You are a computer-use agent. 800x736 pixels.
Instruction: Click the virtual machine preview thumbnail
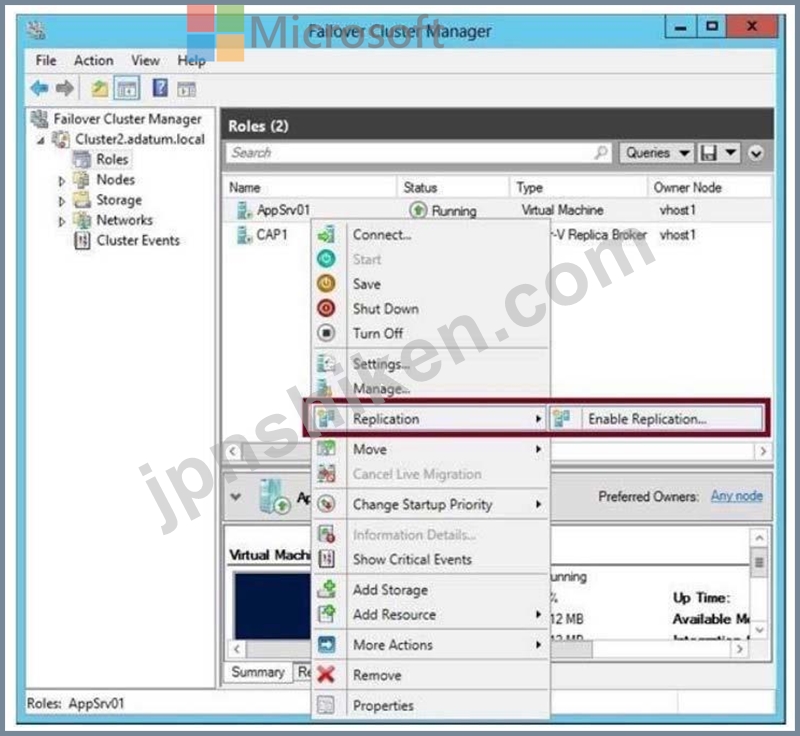click(x=272, y=605)
